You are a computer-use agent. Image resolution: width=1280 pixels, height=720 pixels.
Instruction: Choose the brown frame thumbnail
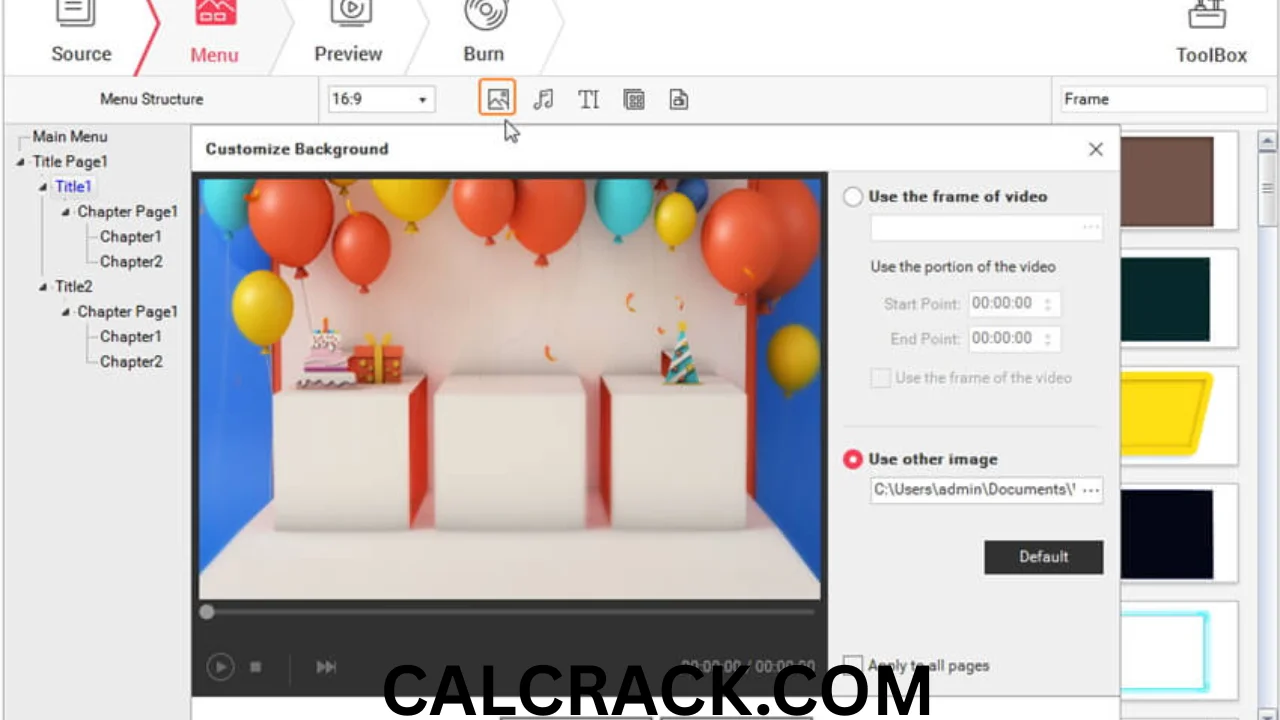(1166, 182)
